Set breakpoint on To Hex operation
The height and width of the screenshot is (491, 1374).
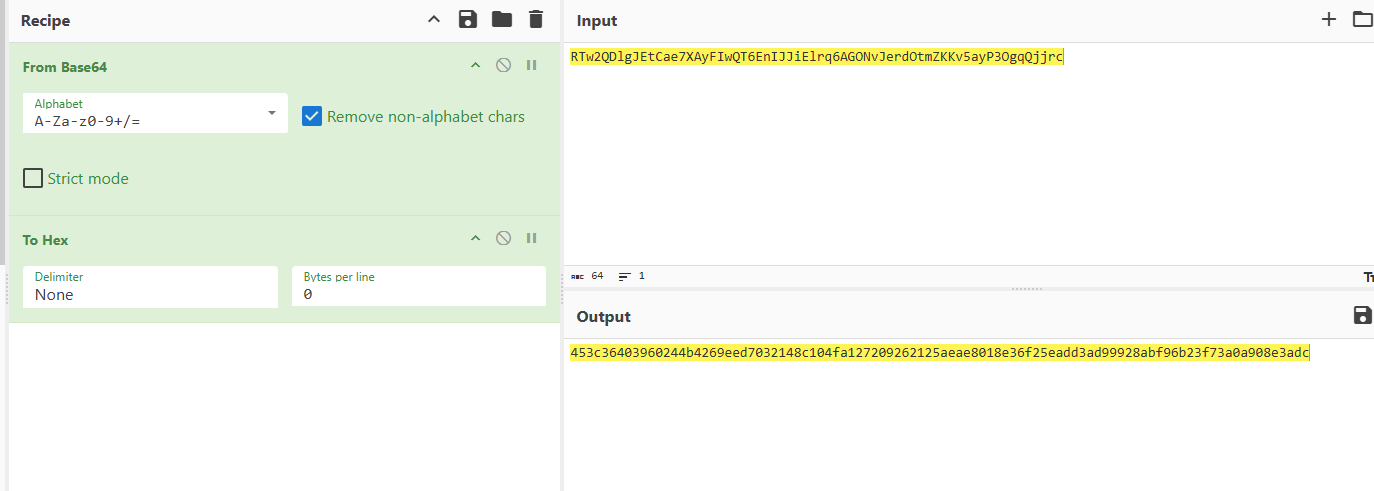tap(532, 238)
